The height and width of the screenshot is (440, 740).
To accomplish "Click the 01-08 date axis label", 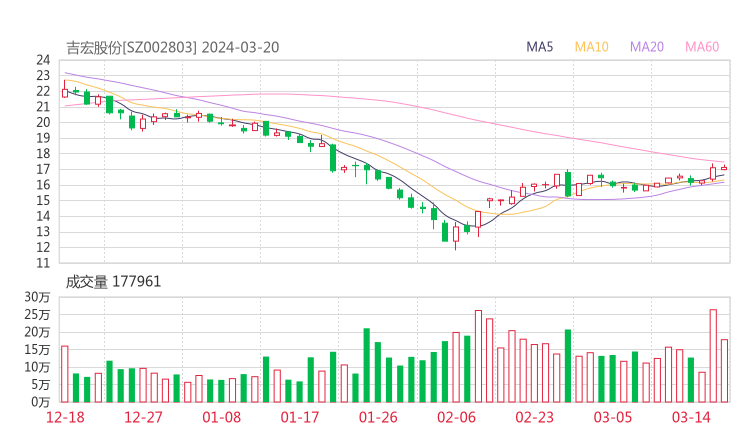I will click(x=221, y=417).
